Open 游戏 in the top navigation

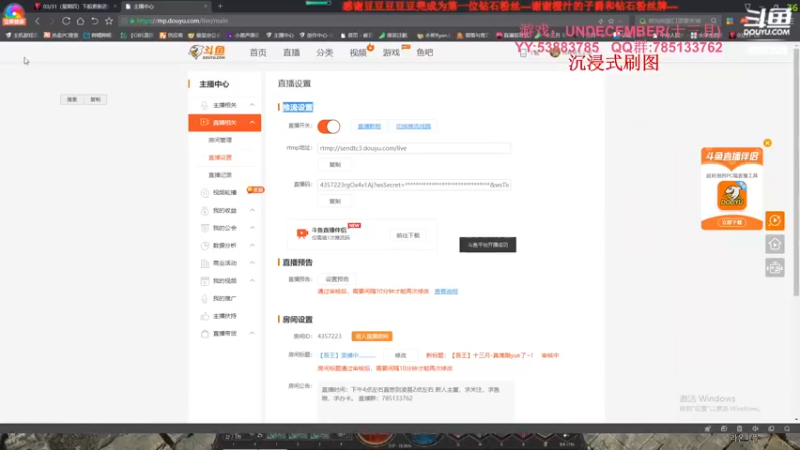pos(391,53)
